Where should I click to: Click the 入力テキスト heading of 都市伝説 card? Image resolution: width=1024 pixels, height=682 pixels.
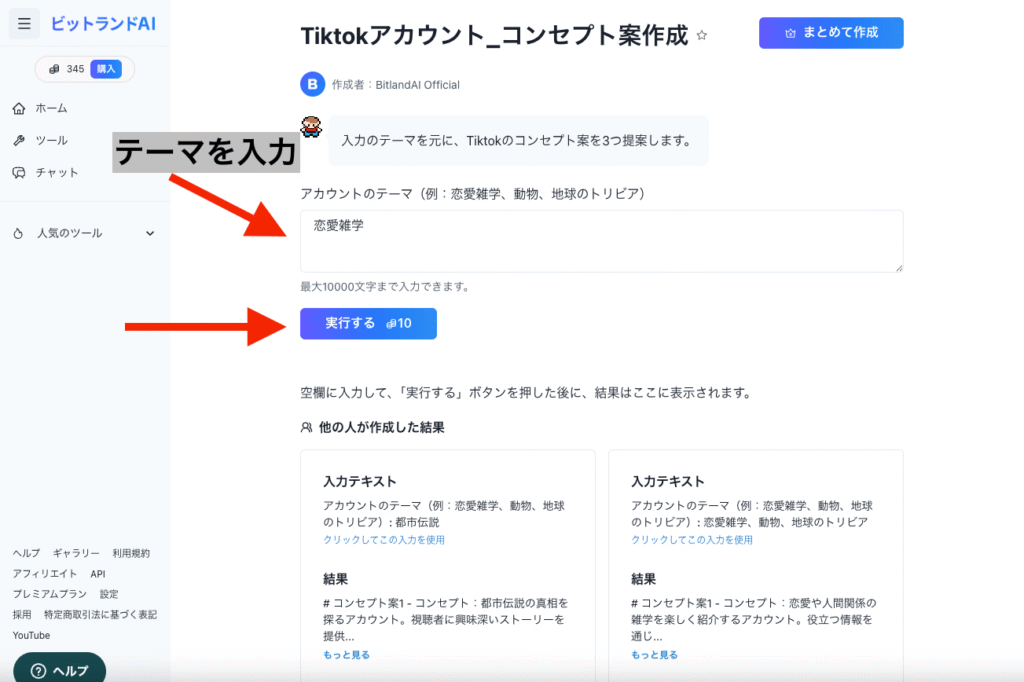360,481
